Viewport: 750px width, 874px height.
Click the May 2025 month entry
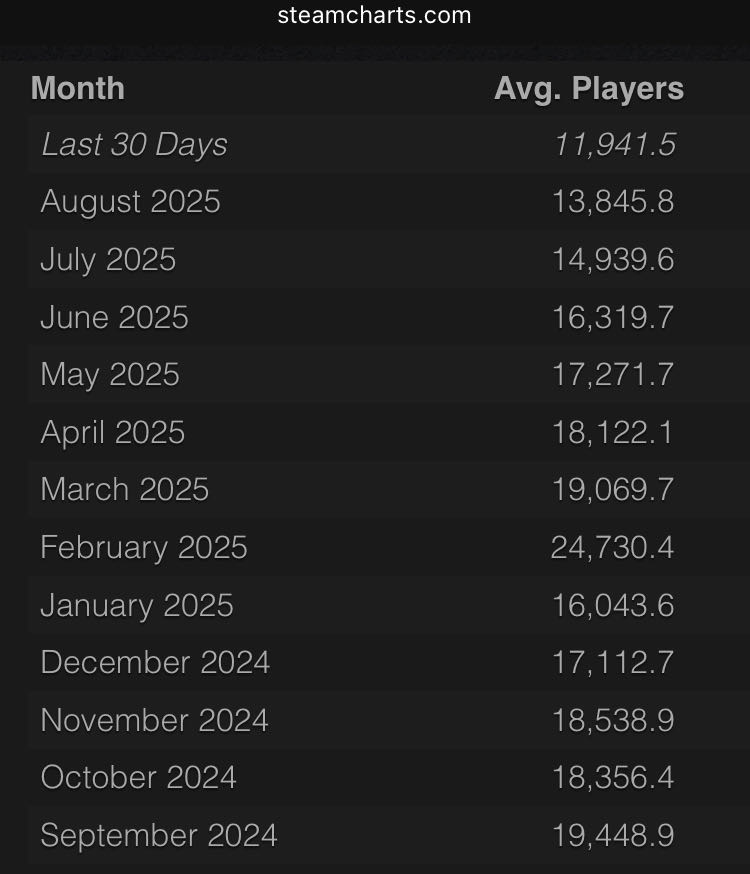click(110, 375)
